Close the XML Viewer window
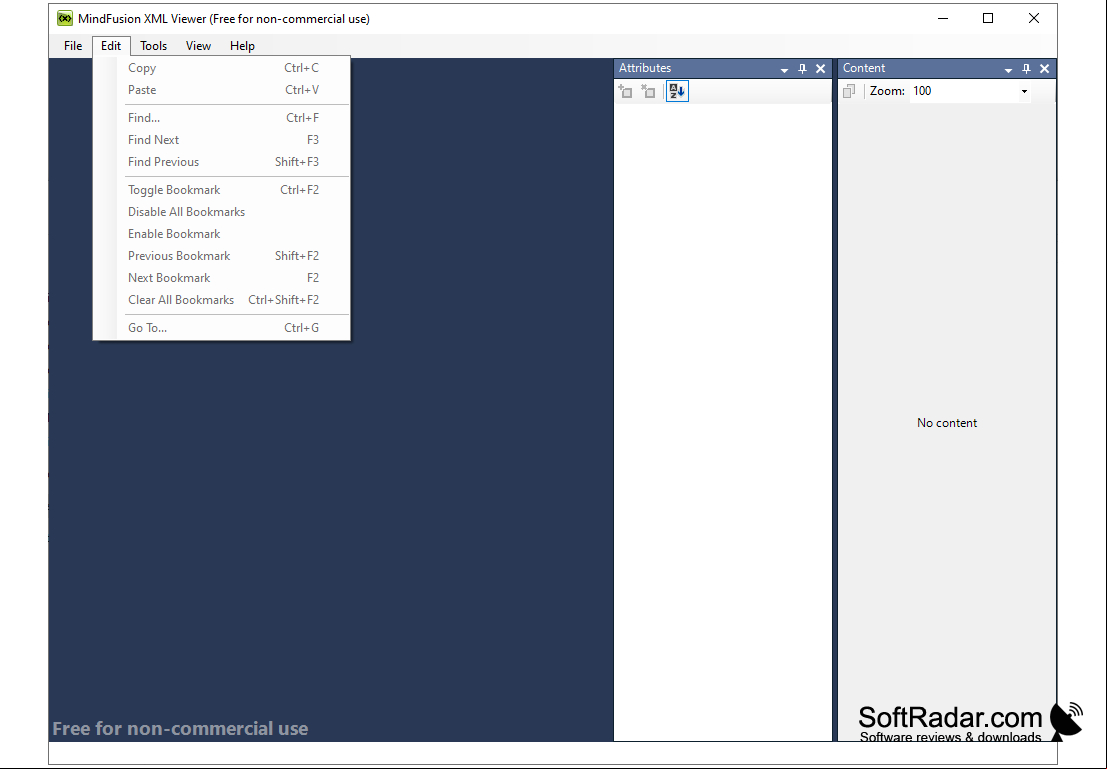 click(x=1034, y=18)
